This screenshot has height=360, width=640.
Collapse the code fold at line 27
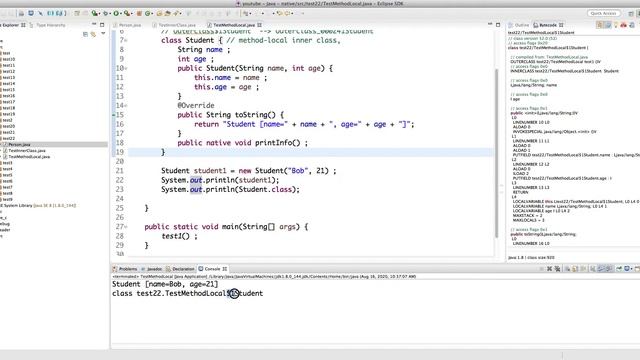126,227
